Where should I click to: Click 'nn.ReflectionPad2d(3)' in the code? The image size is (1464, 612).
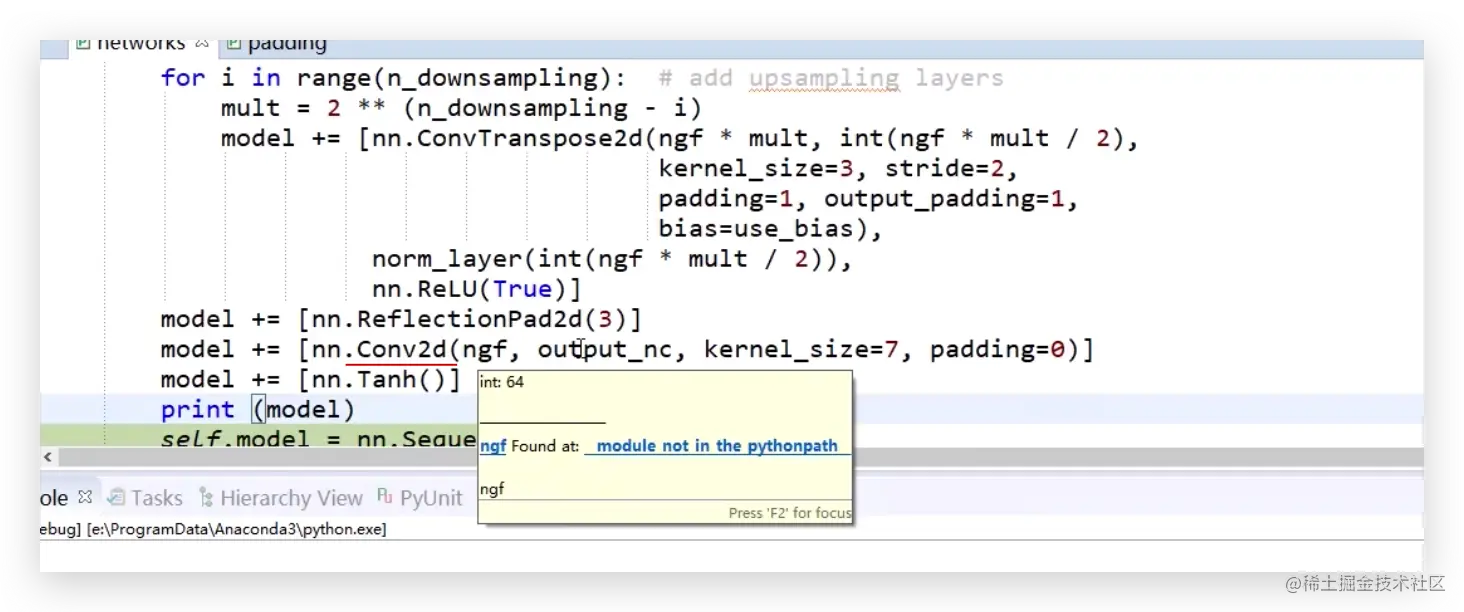(x=469, y=319)
